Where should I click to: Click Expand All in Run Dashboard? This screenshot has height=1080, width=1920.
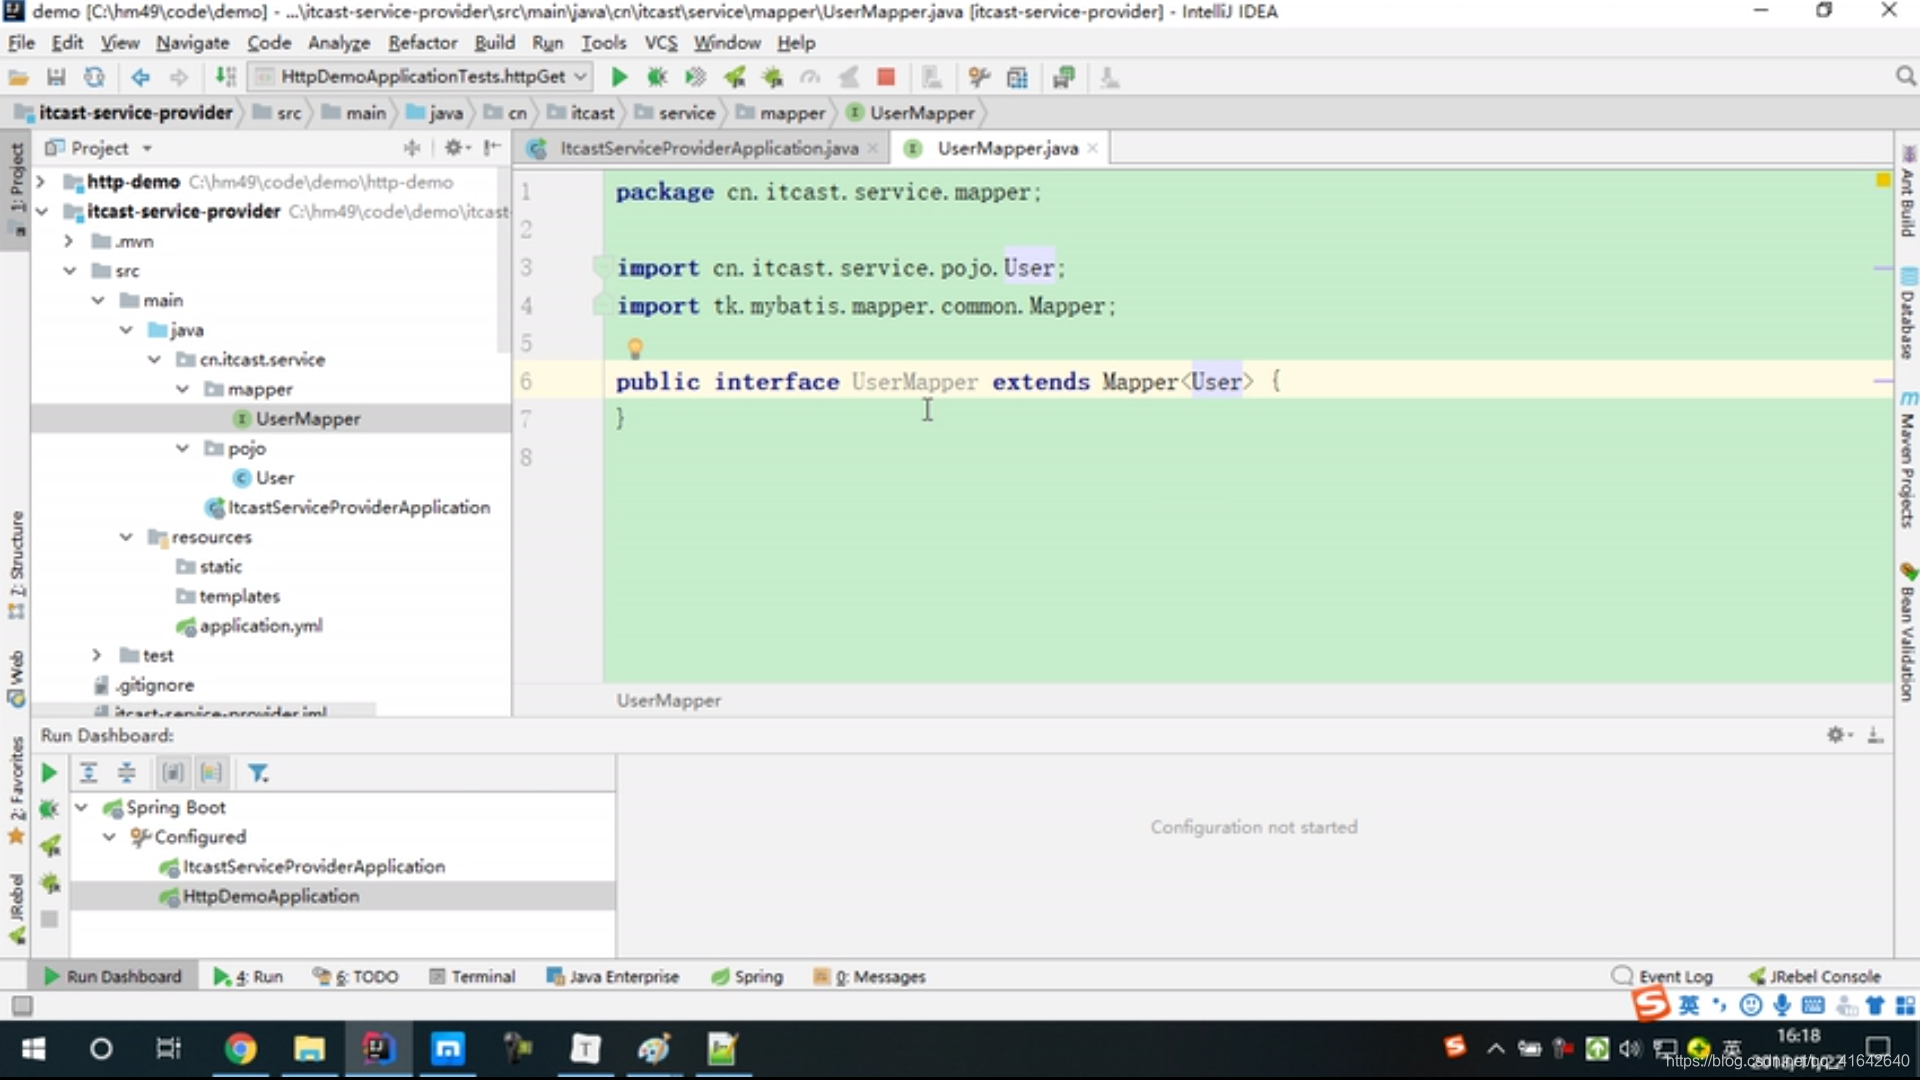(x=88, y=773)
